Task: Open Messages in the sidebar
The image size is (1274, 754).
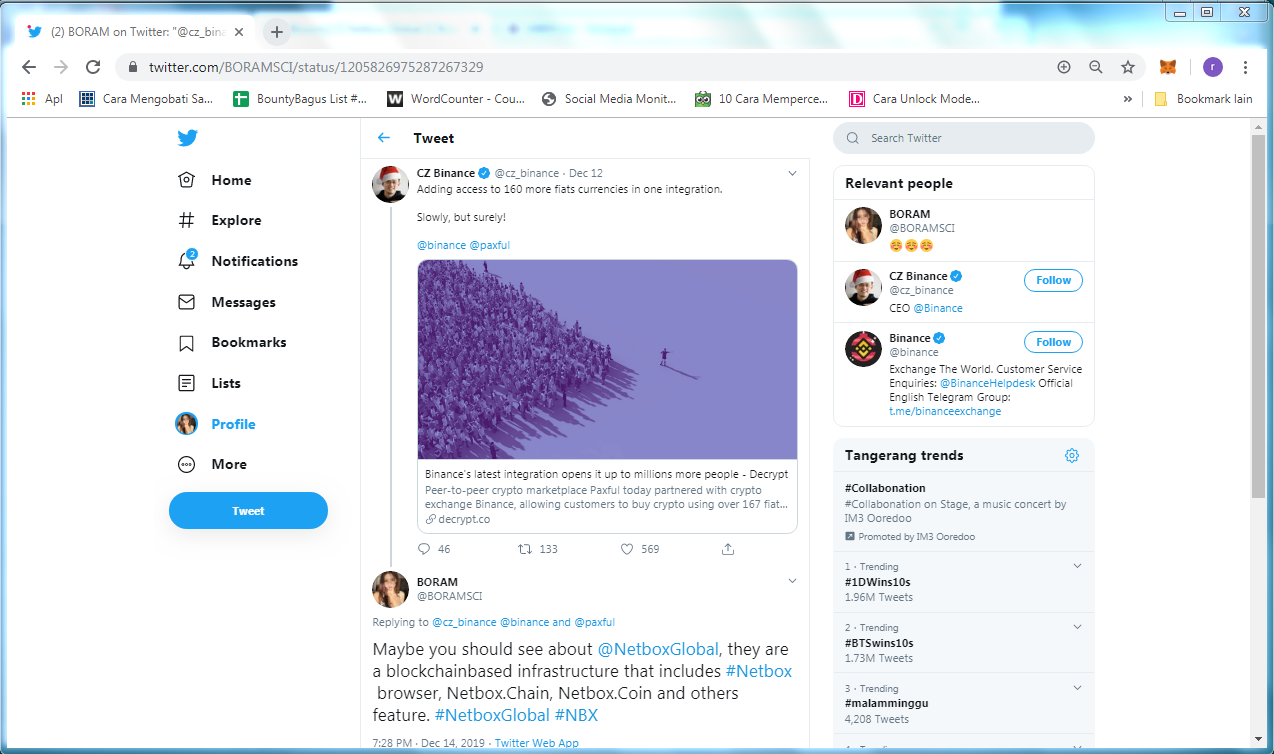Action: click(x=226, y=302)
